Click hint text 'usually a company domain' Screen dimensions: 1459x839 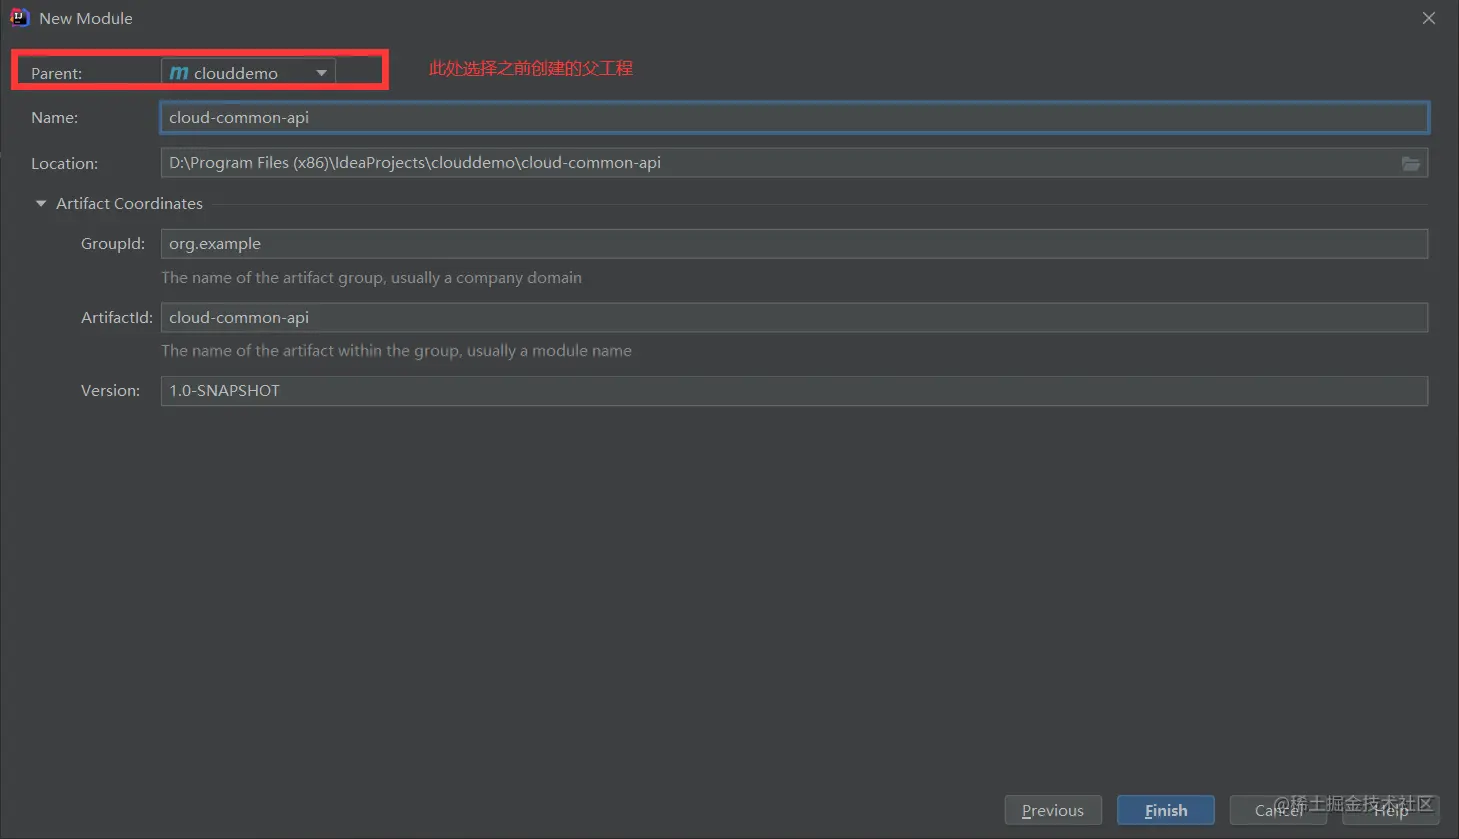click(486, 278)
